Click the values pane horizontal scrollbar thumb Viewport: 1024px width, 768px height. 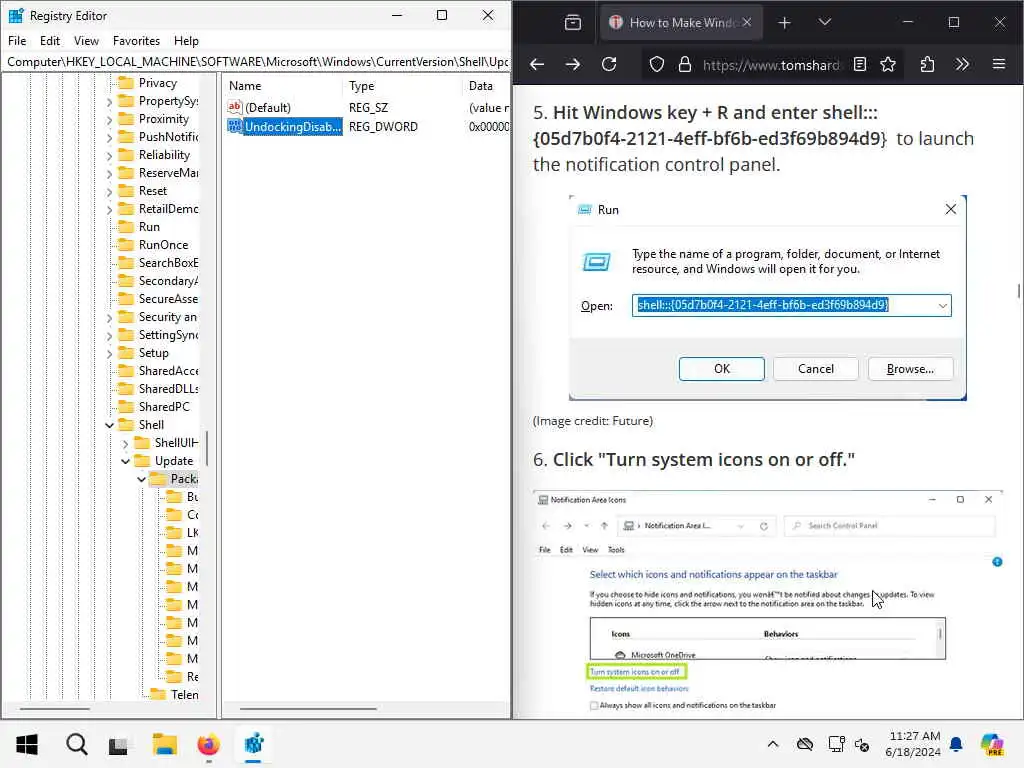pyautogui.click(x=308, y=709)
